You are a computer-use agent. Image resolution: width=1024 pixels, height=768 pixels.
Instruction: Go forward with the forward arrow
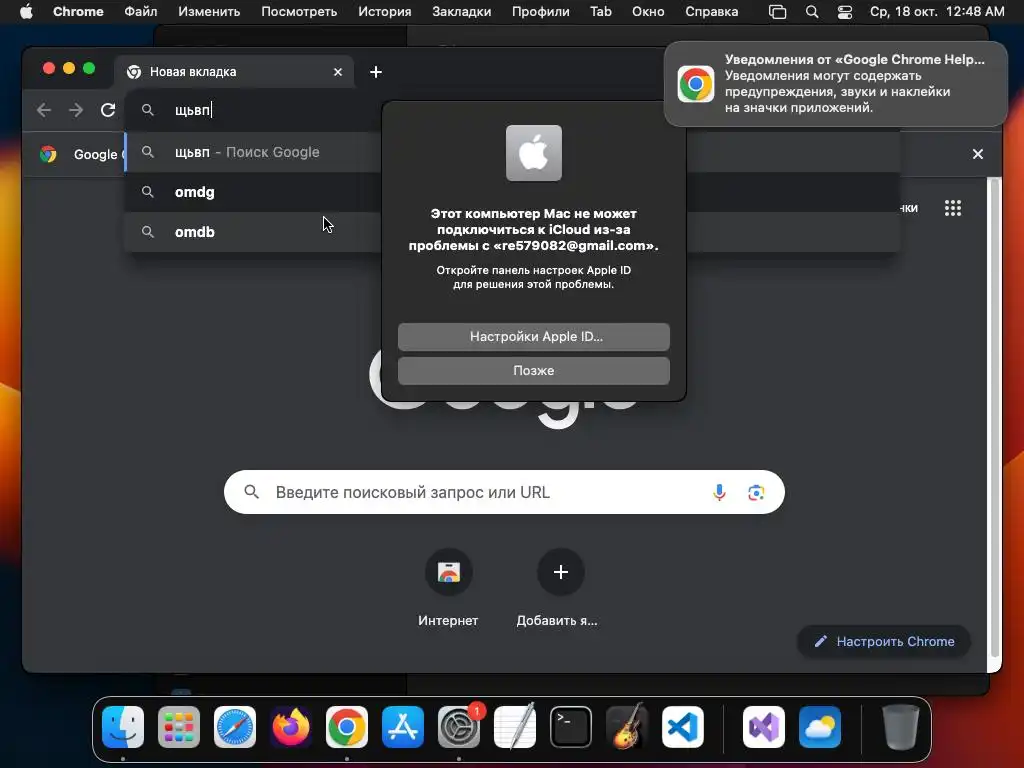pyautogui.click(x=76, y=110)
